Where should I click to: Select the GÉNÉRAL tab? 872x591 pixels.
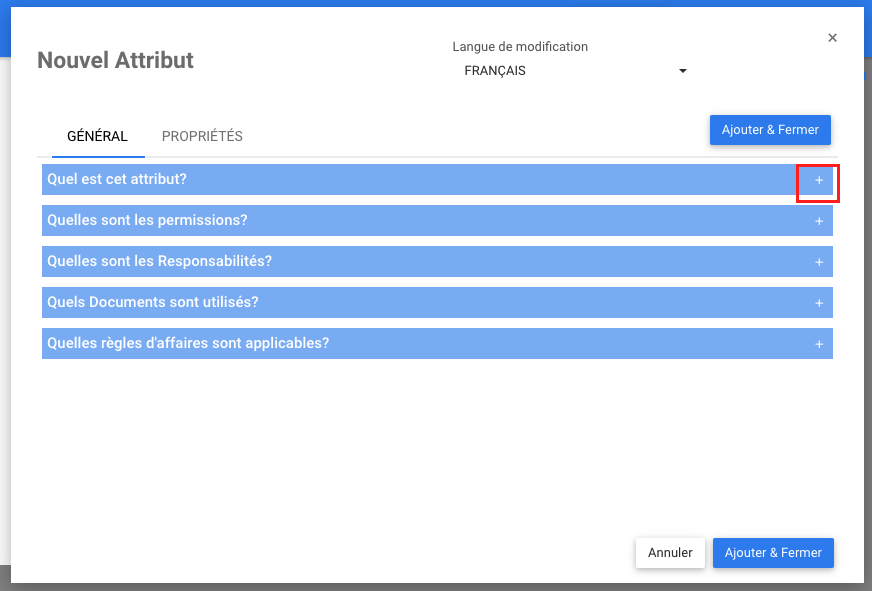pos(97,136)
